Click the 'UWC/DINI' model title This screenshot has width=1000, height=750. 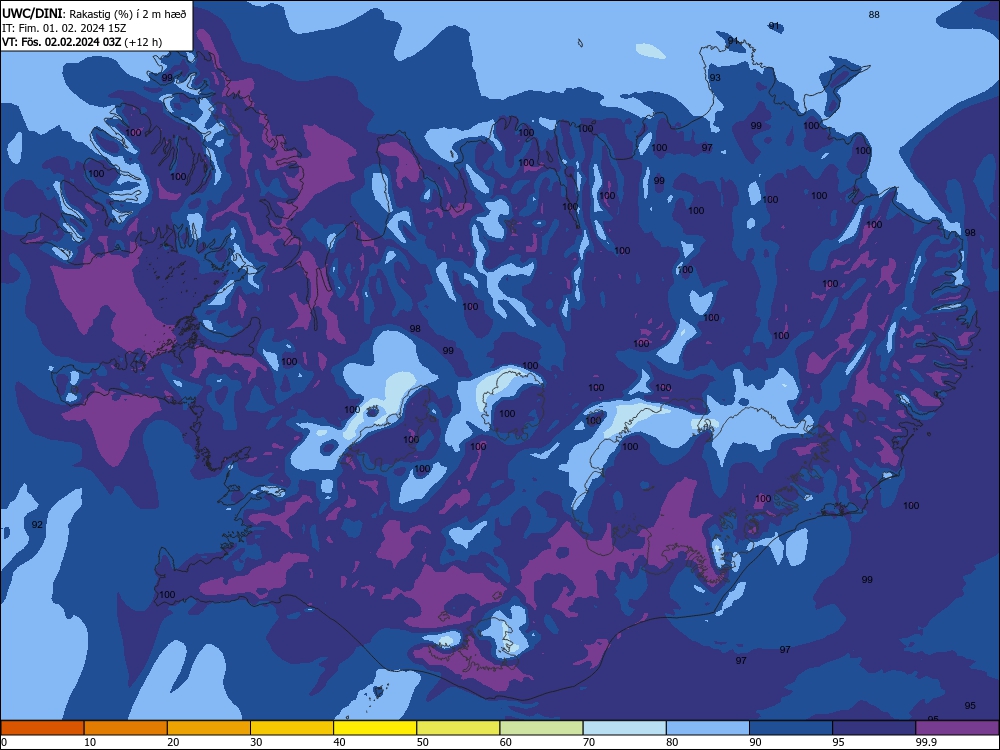click(33, 13)
